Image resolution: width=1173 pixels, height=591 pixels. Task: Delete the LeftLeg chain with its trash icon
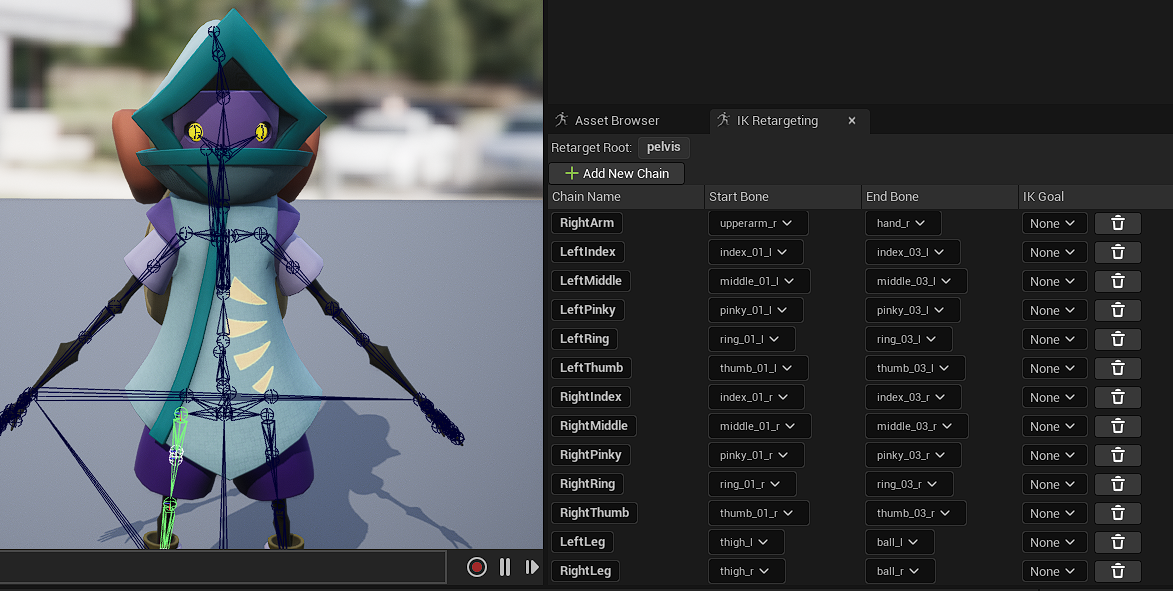[1118, 542]
